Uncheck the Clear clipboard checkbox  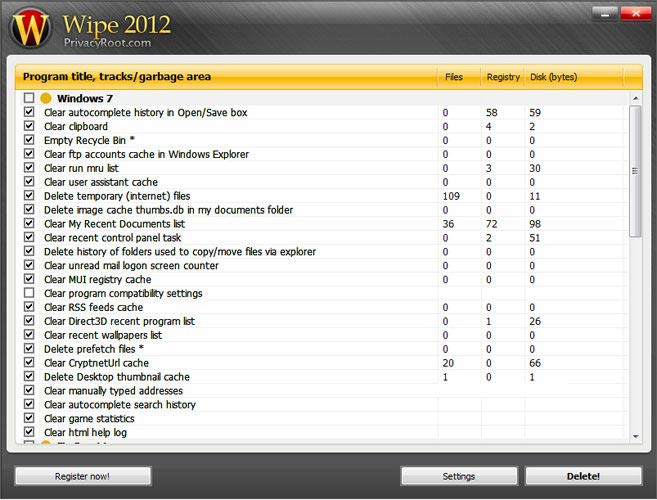(29, 126)
